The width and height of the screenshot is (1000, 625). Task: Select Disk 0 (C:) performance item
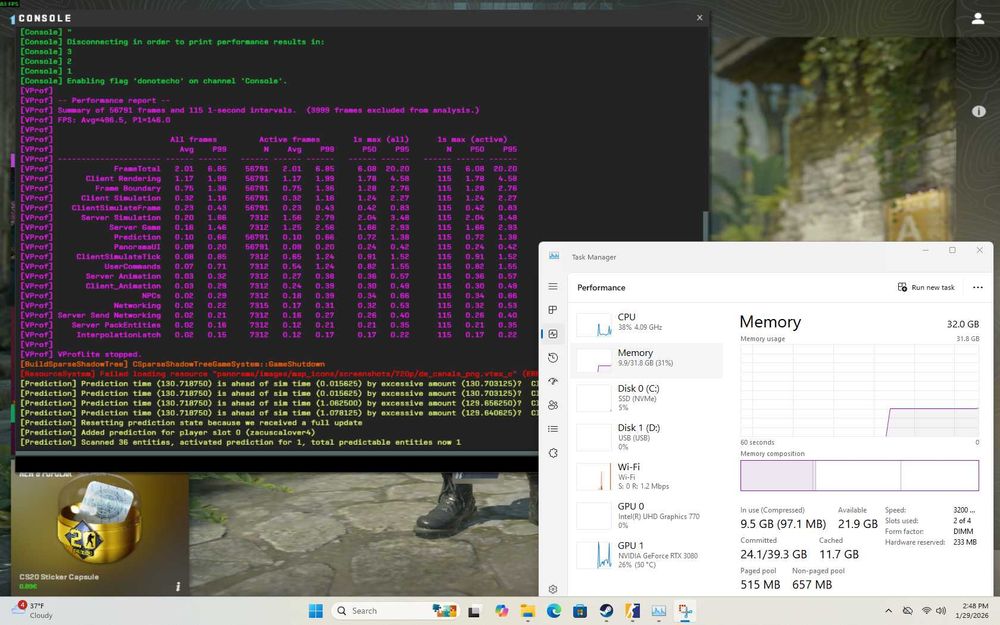click(x=647, y=398)
